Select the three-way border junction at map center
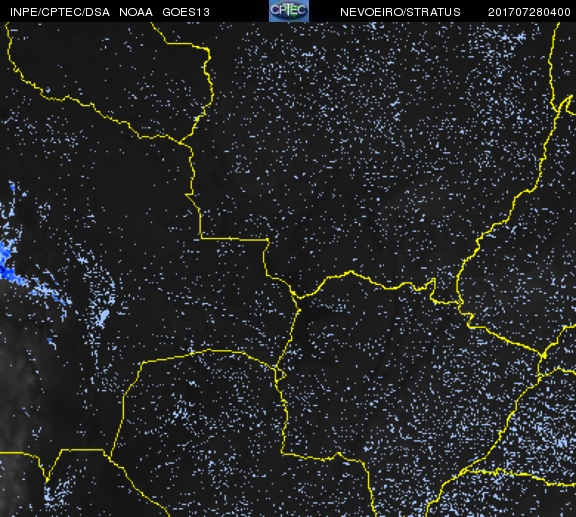 point(297,297)
